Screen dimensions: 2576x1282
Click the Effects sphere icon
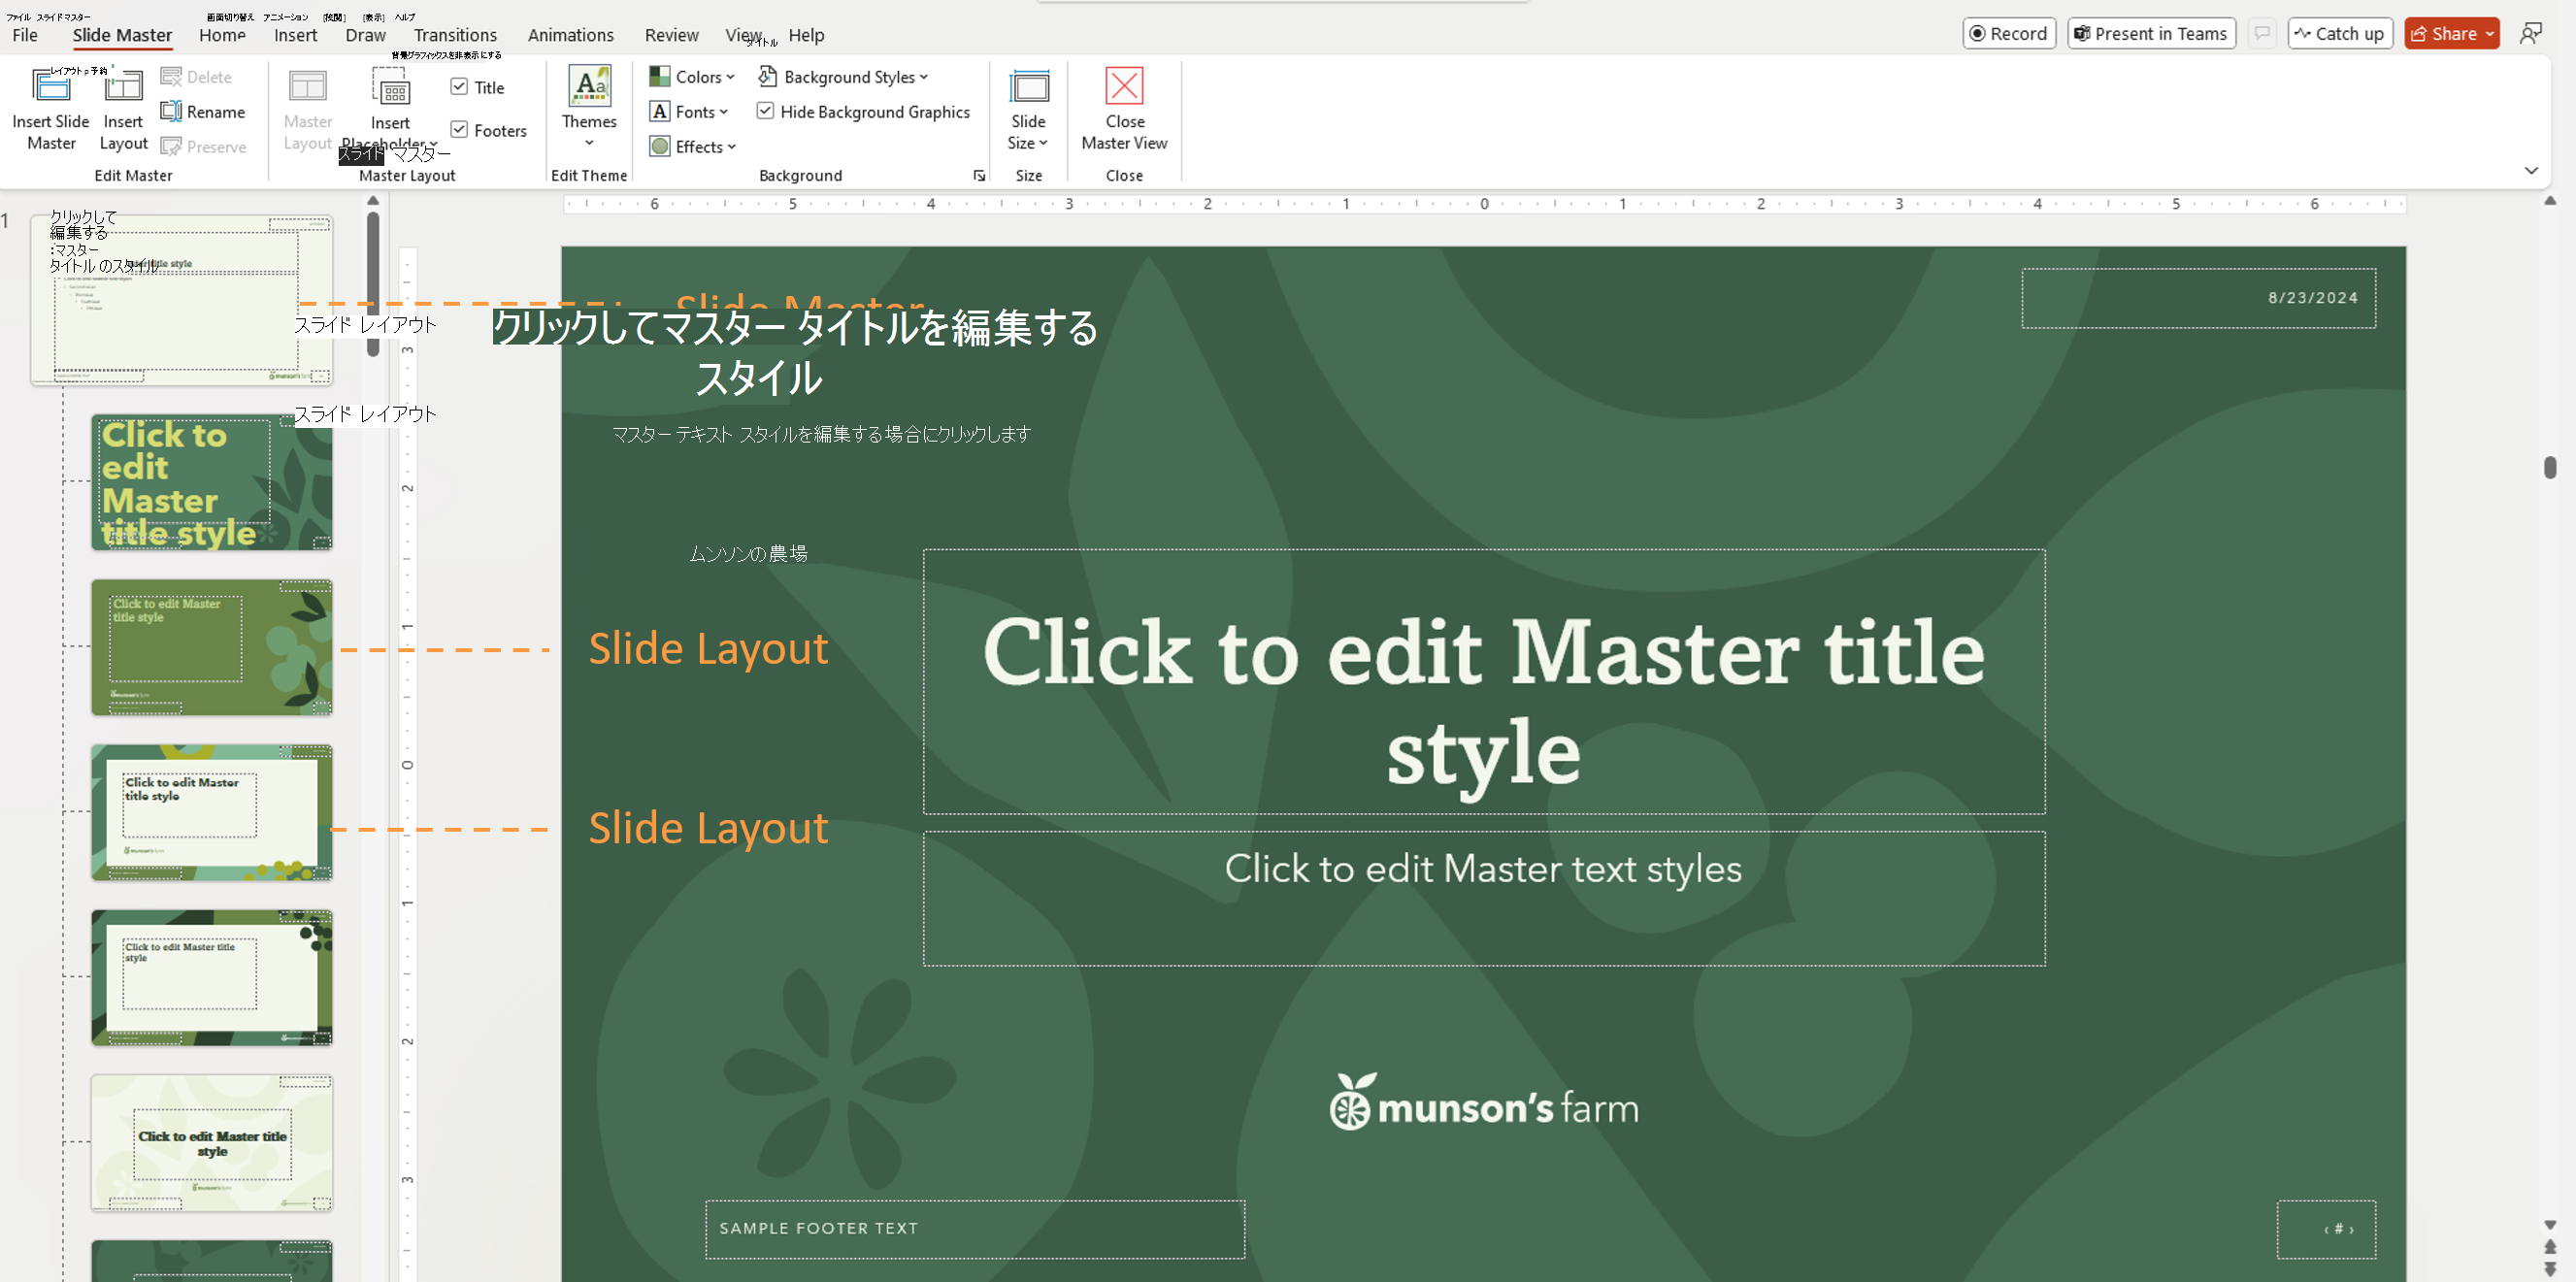coord(660,147)
